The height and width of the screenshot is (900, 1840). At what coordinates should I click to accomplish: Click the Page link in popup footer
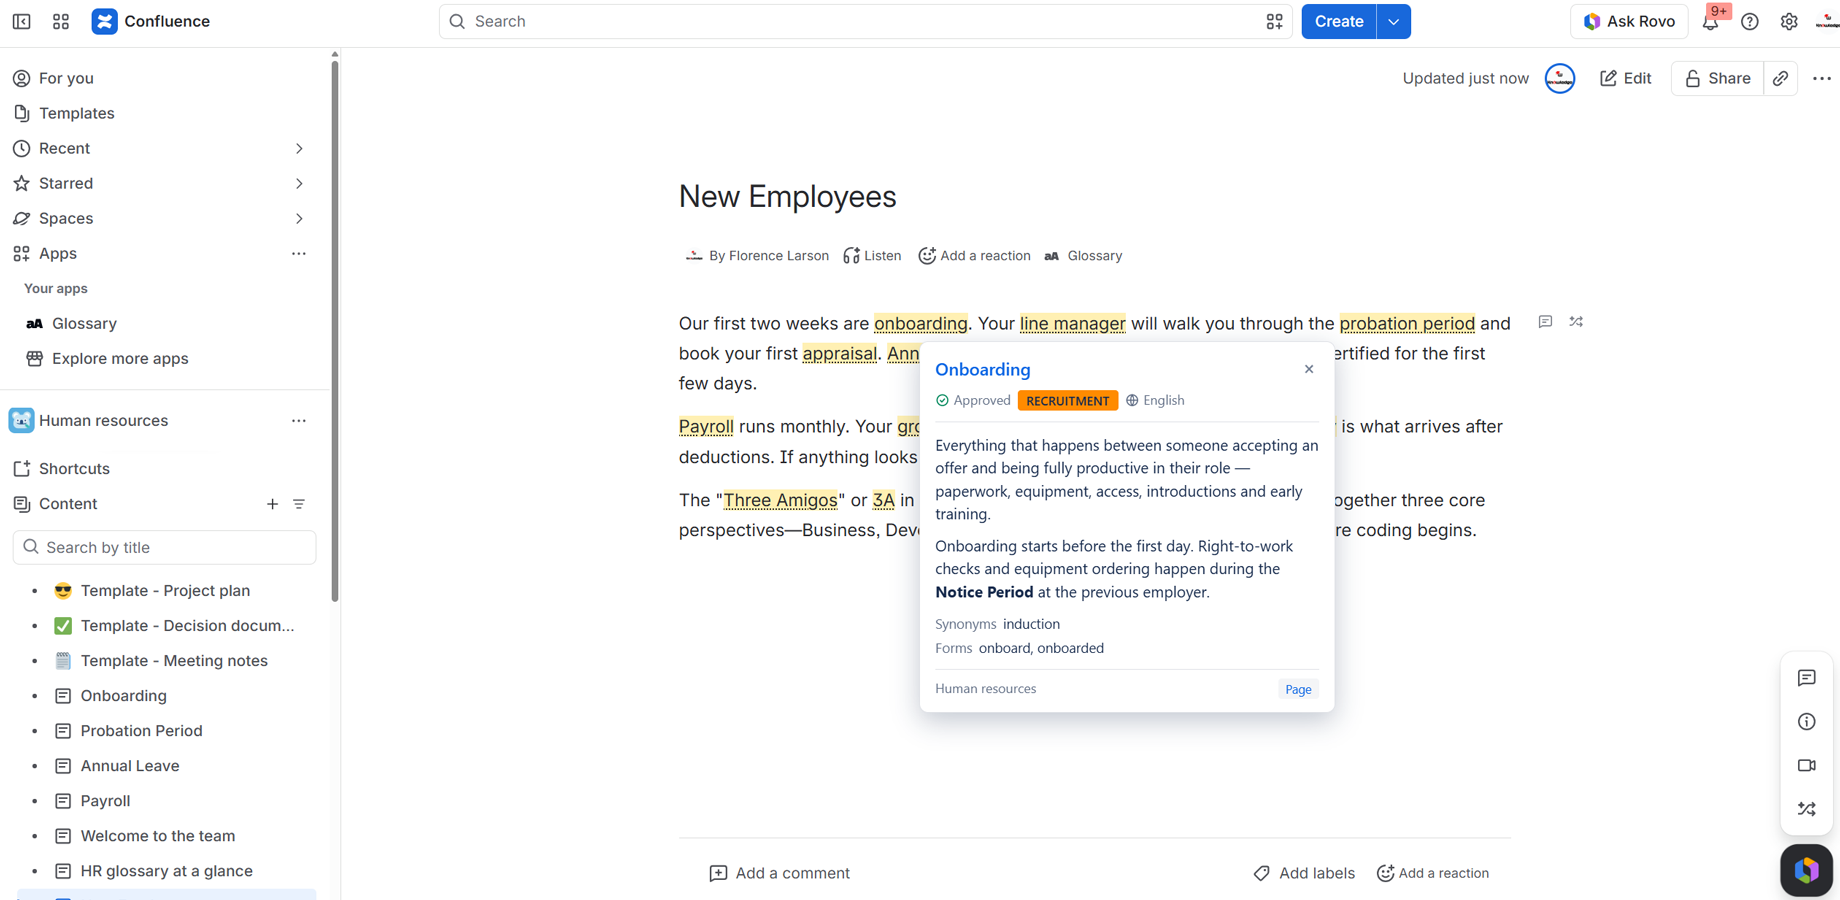point(1298,689)
